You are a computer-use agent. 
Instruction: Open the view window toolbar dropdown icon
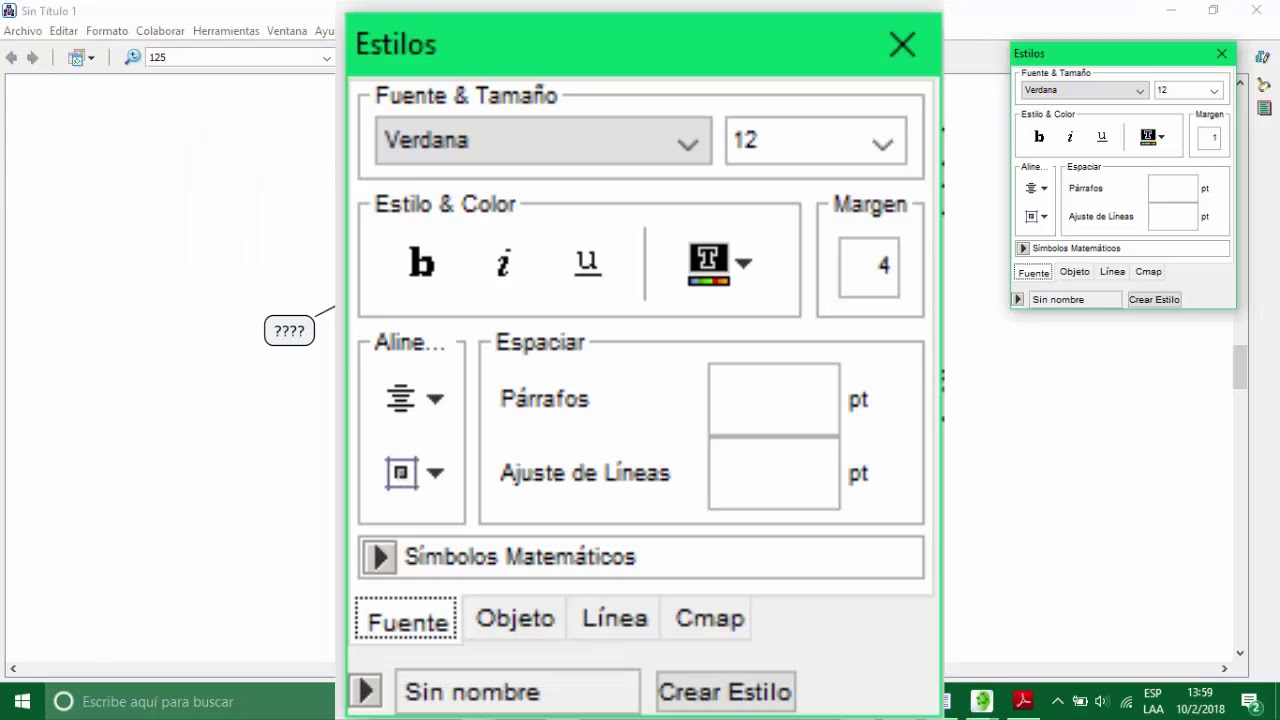pos(81,58)
